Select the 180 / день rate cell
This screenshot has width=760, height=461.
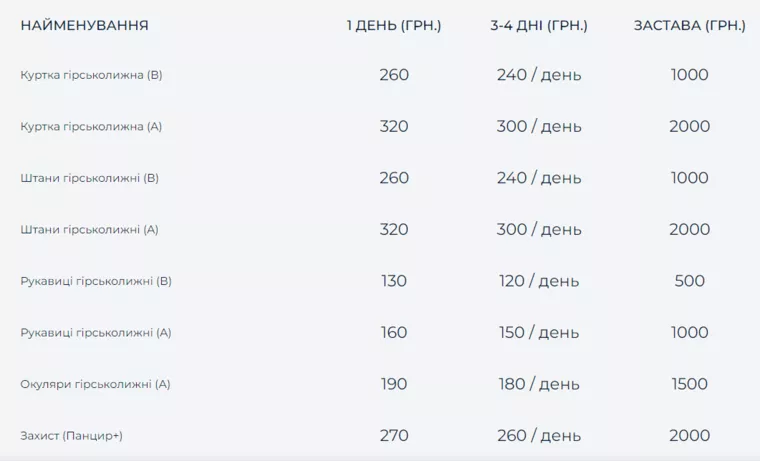[539, 384]
